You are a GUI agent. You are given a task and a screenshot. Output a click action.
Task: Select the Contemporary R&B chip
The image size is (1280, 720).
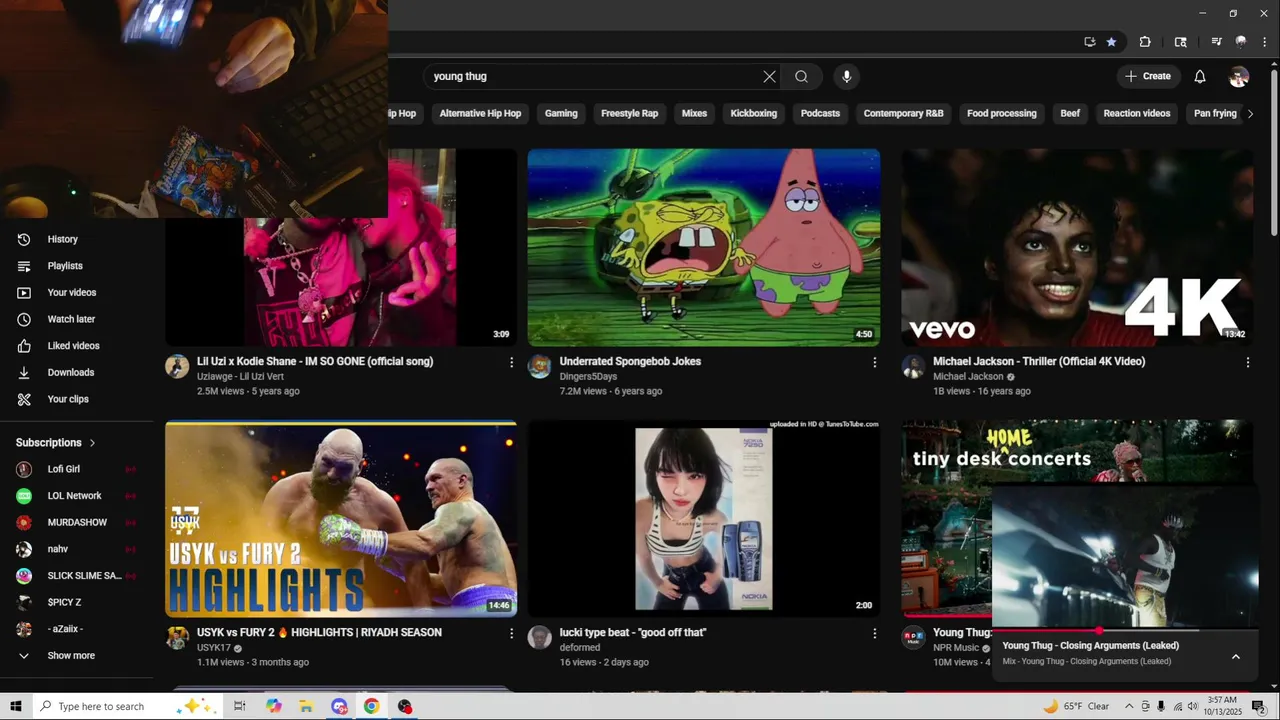pyautogui.click(x=903, y=113)
